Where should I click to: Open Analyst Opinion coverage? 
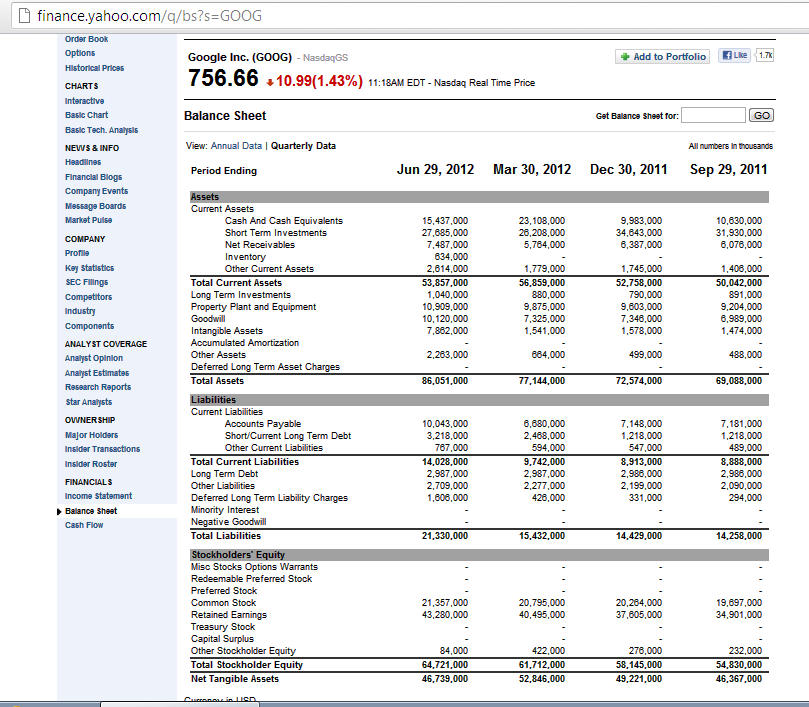pyautogui.click(x=93, y=357)
